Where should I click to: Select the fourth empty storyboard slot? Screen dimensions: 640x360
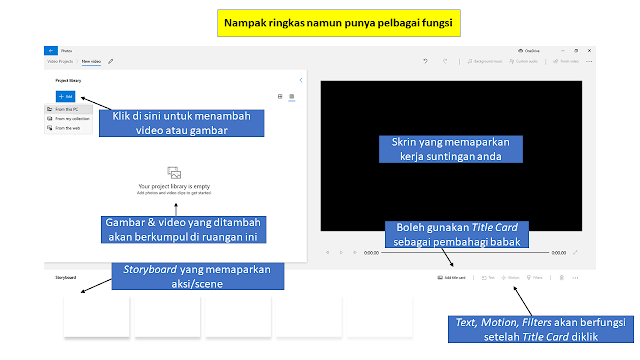(309, 317)
